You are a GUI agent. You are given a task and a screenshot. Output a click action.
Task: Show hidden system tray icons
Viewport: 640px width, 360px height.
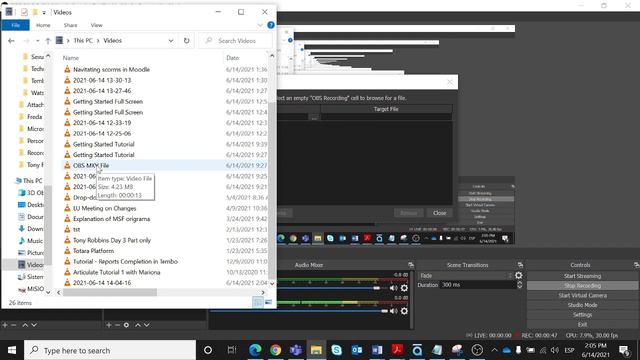pyautogui.click(x=494, y=350)
